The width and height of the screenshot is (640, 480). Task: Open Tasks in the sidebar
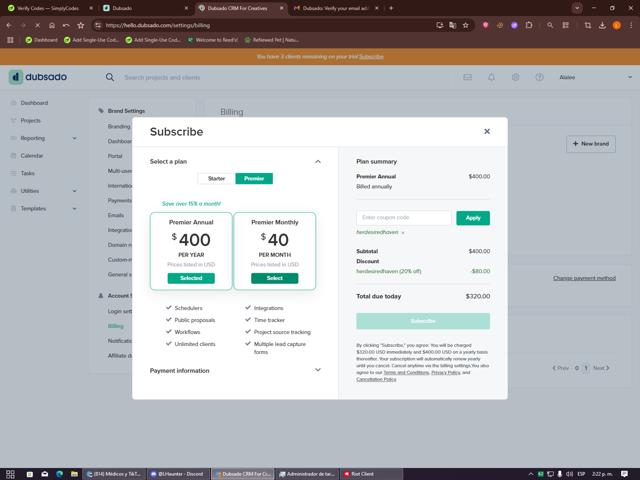click(27, 173)
